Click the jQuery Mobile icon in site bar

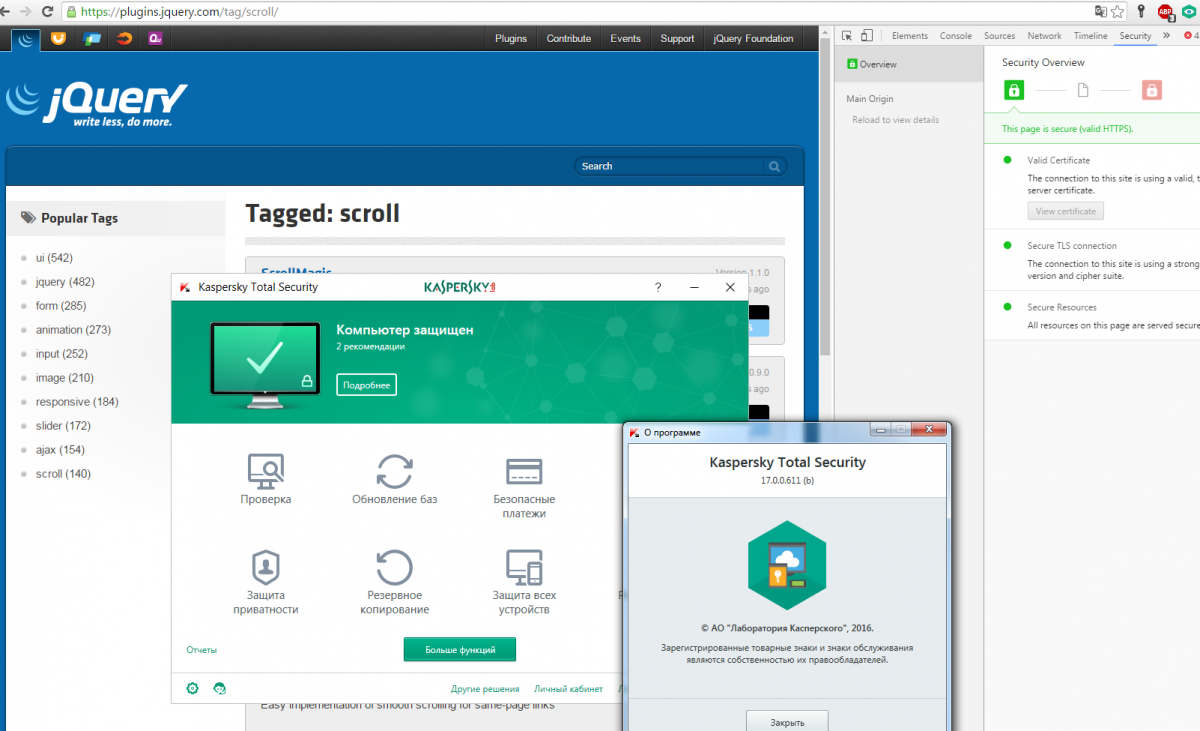[x=92, y=39]
